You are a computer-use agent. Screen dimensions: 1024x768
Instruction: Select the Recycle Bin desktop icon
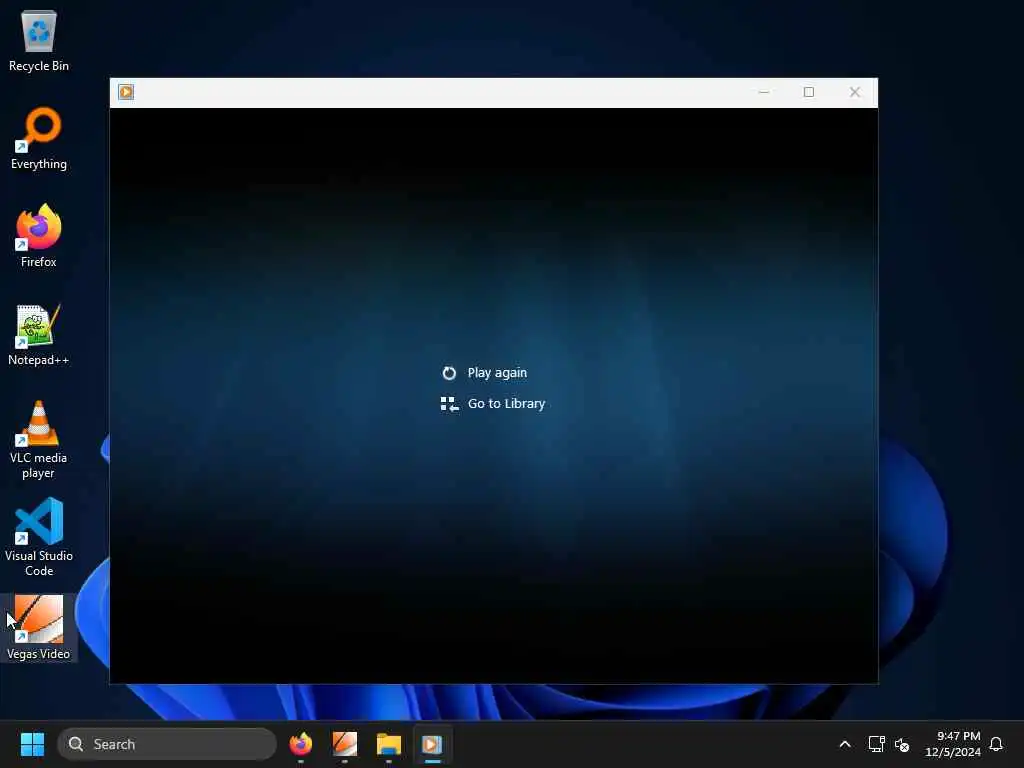click(39, 40)
